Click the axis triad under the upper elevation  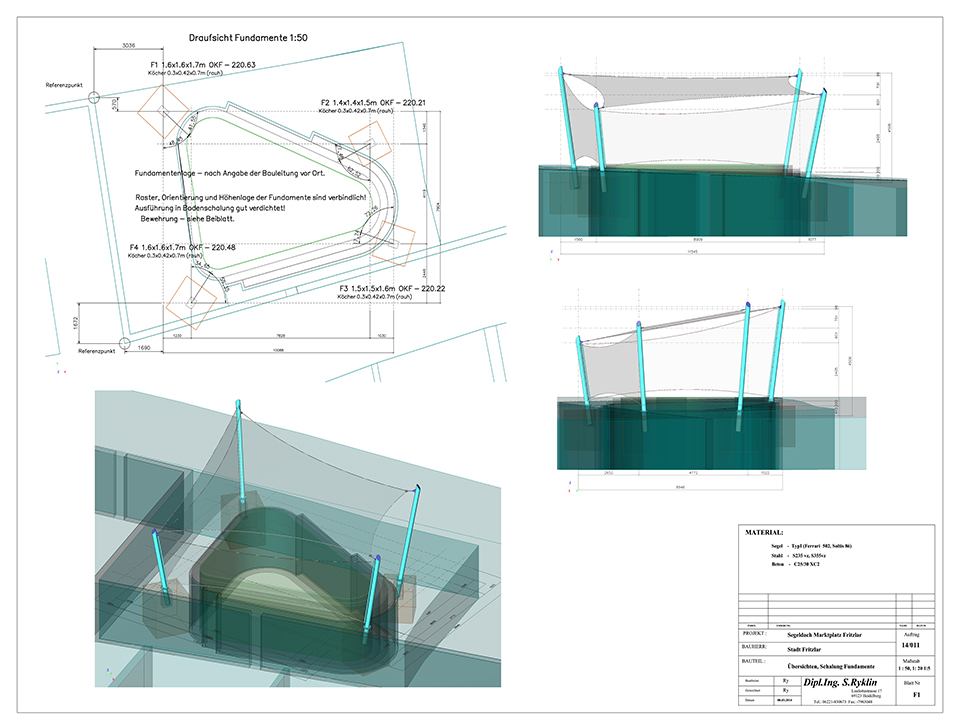[x=547, y=256]
